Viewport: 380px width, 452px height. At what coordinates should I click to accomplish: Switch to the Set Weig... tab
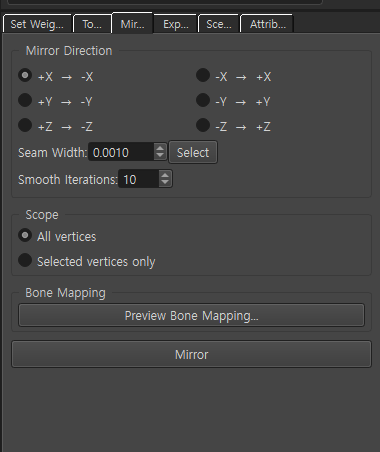pyautogui.click(x=37, y=24)
